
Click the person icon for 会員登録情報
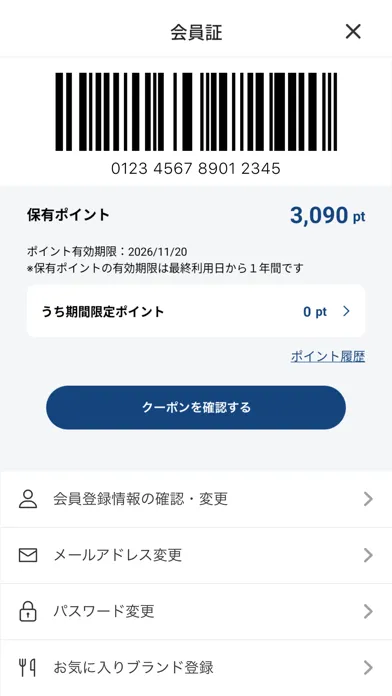click(28, 499)
